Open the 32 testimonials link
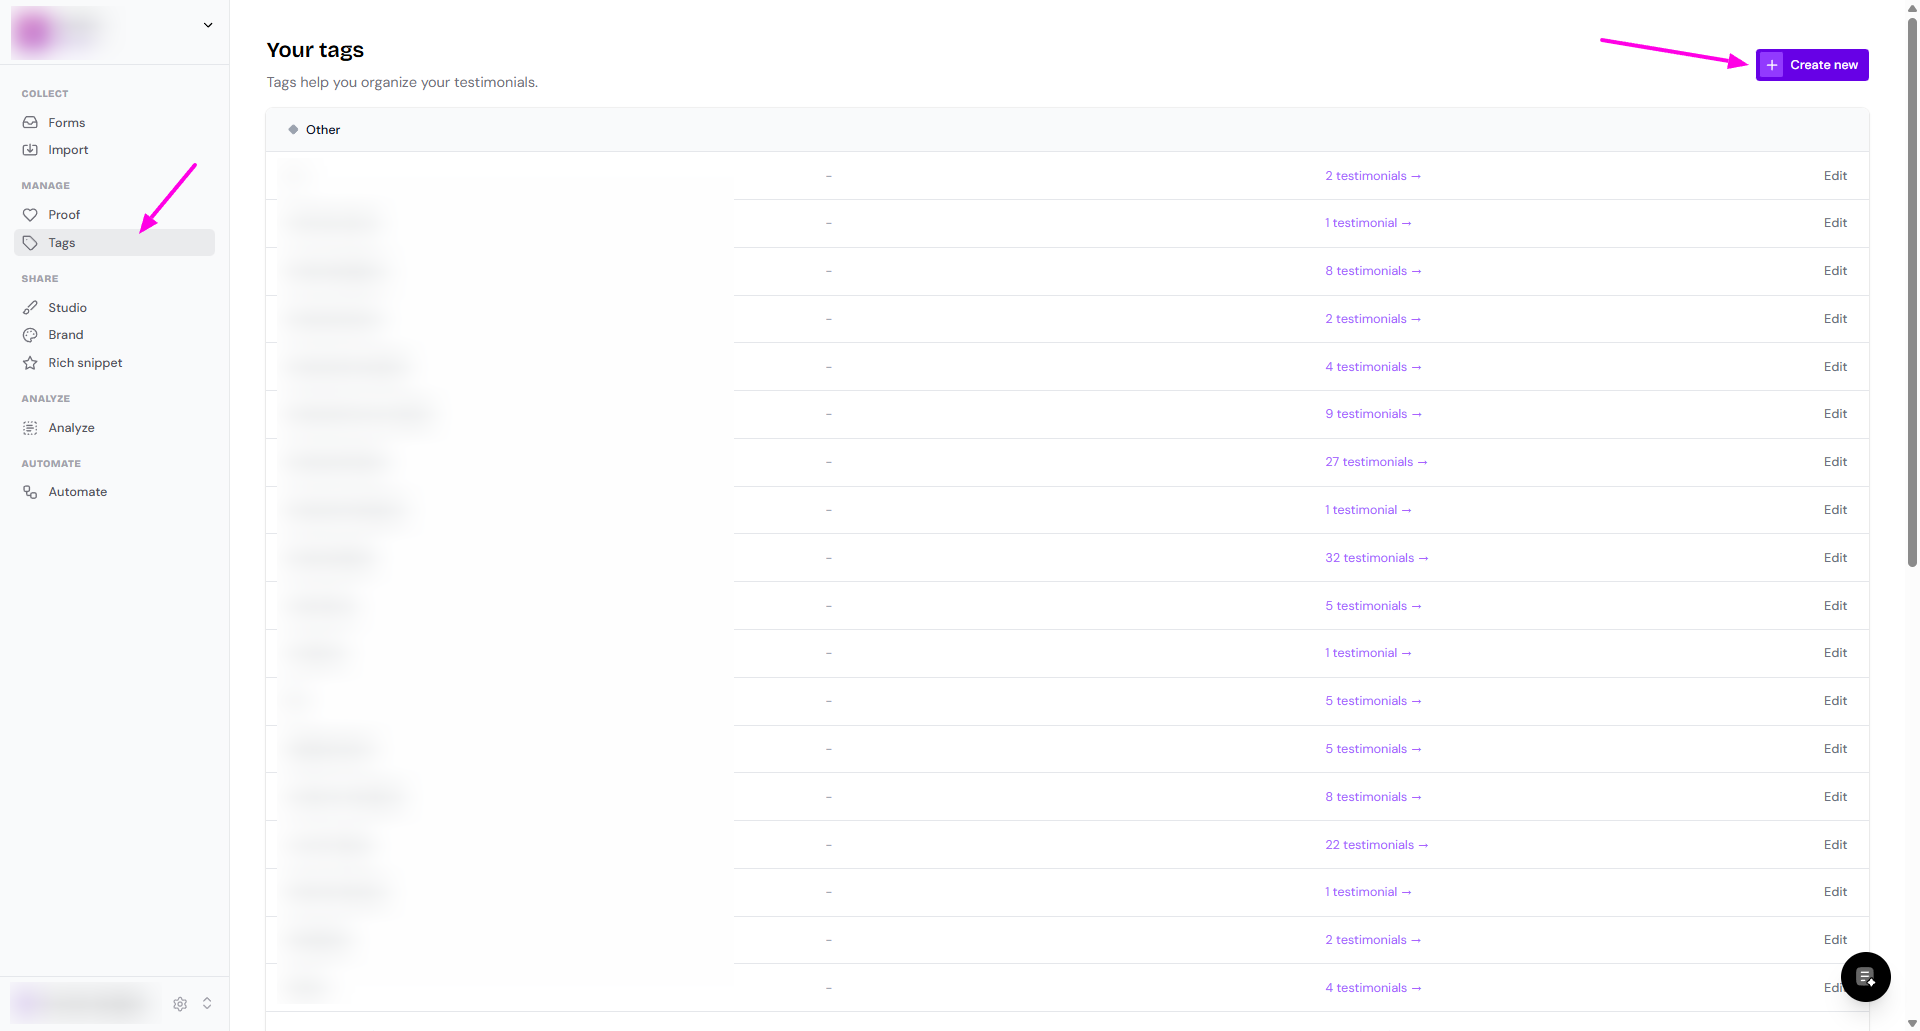Screen dimensions: 1920x1031 (x=1376, y=558)
